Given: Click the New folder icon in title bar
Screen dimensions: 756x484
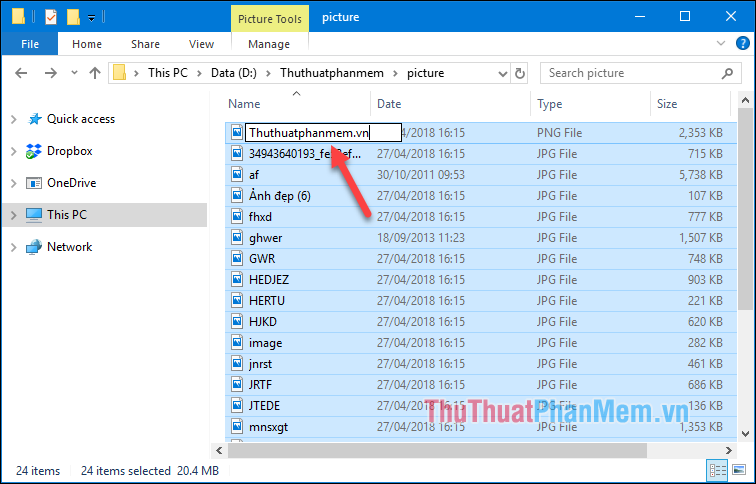Looking at the screenshot, I should [x=73, y=17].
